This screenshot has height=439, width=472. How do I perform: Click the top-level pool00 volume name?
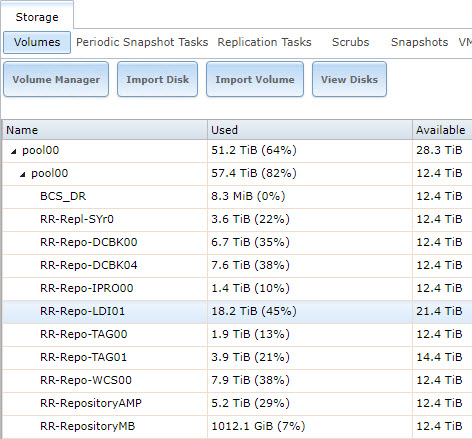(x=41, y=150)
